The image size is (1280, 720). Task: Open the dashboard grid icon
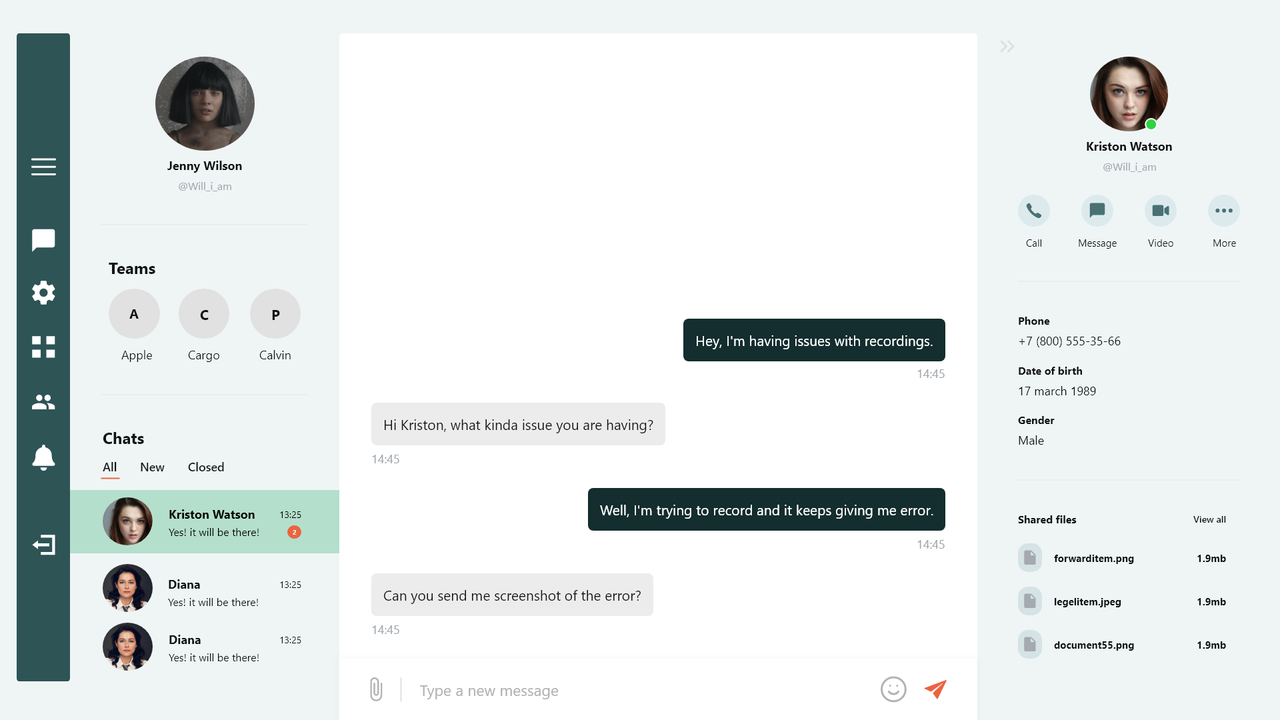tap(43, 346)
